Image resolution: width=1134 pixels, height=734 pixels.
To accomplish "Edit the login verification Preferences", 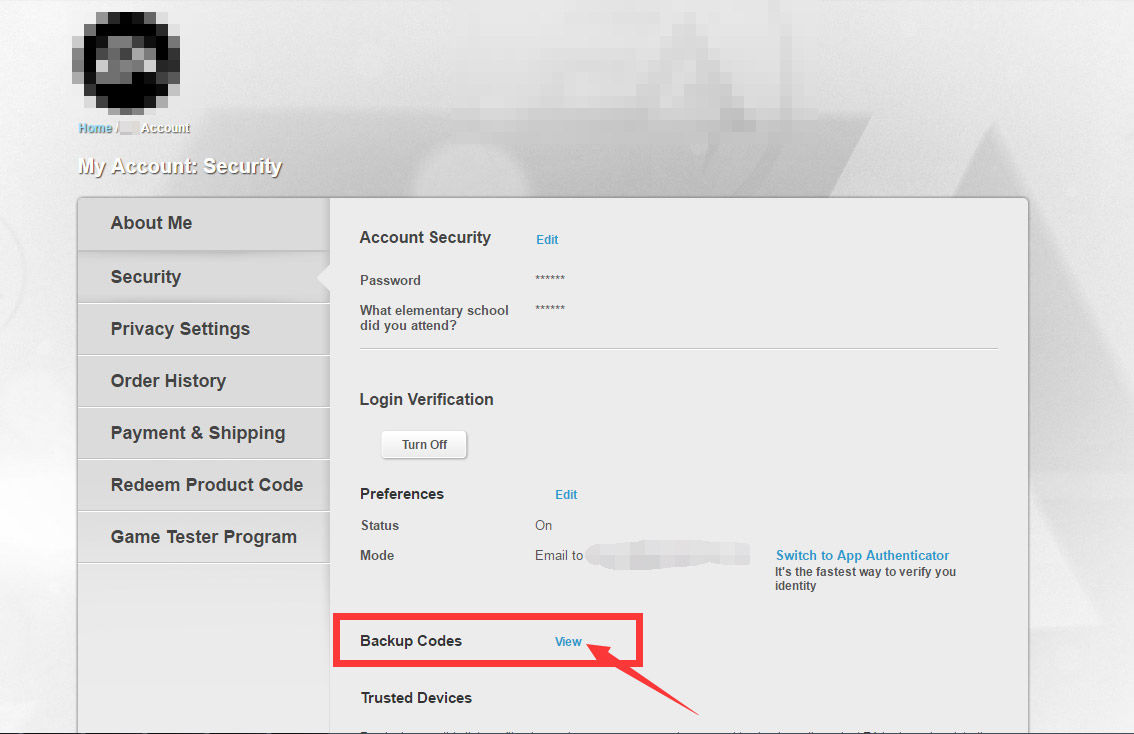I will (566, 494).
